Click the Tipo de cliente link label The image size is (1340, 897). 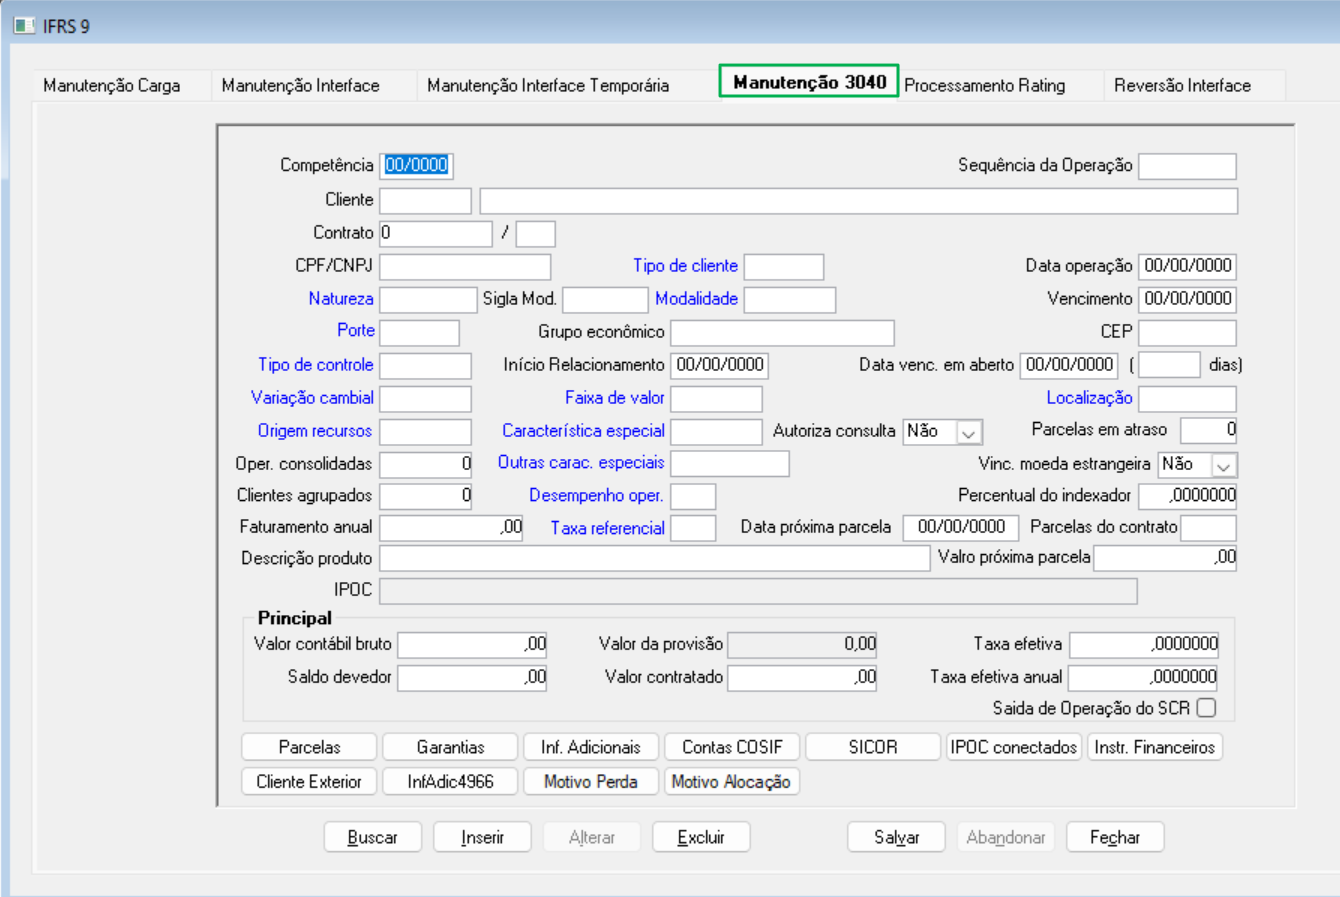[685, 266]
